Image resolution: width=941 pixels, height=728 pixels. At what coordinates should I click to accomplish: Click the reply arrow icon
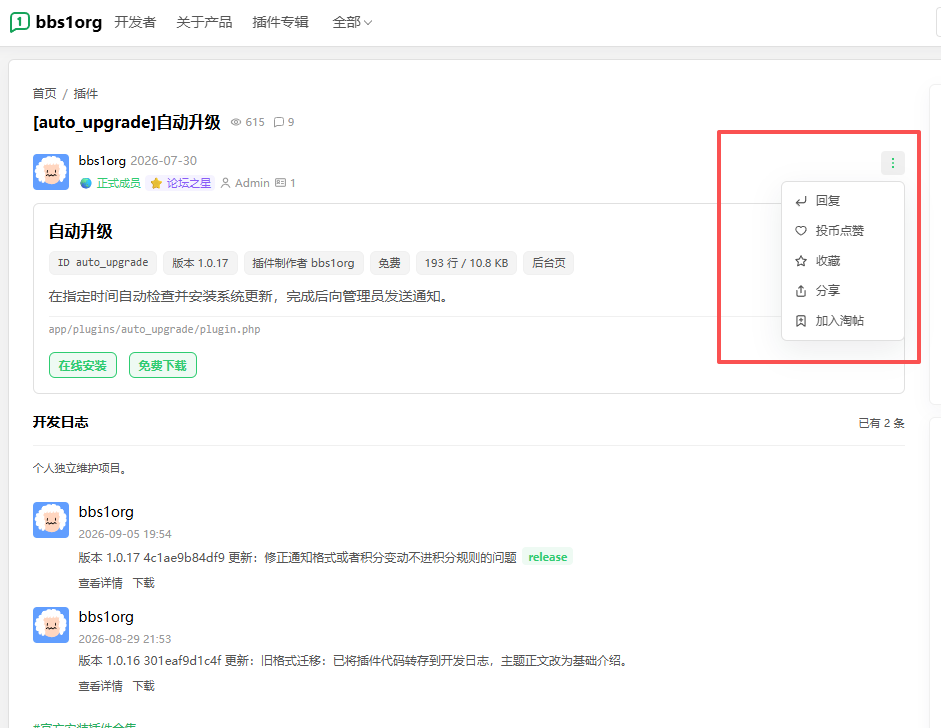pos(801,201)
